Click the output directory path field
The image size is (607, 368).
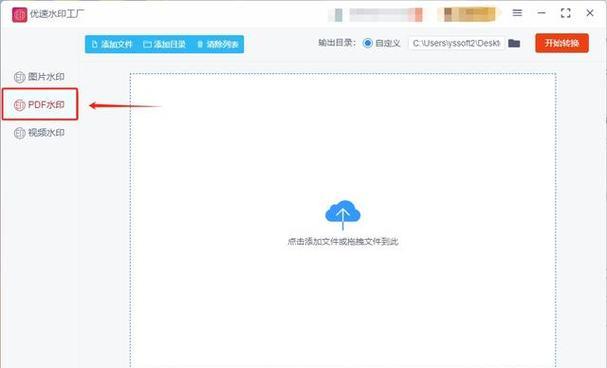457,43
